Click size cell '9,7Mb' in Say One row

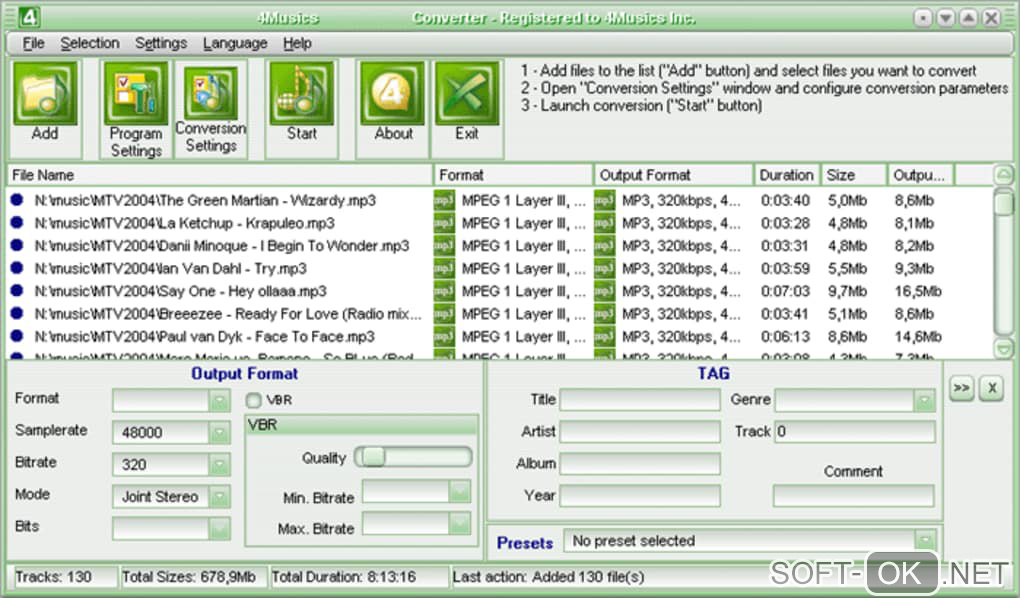(x=848, y=291)
